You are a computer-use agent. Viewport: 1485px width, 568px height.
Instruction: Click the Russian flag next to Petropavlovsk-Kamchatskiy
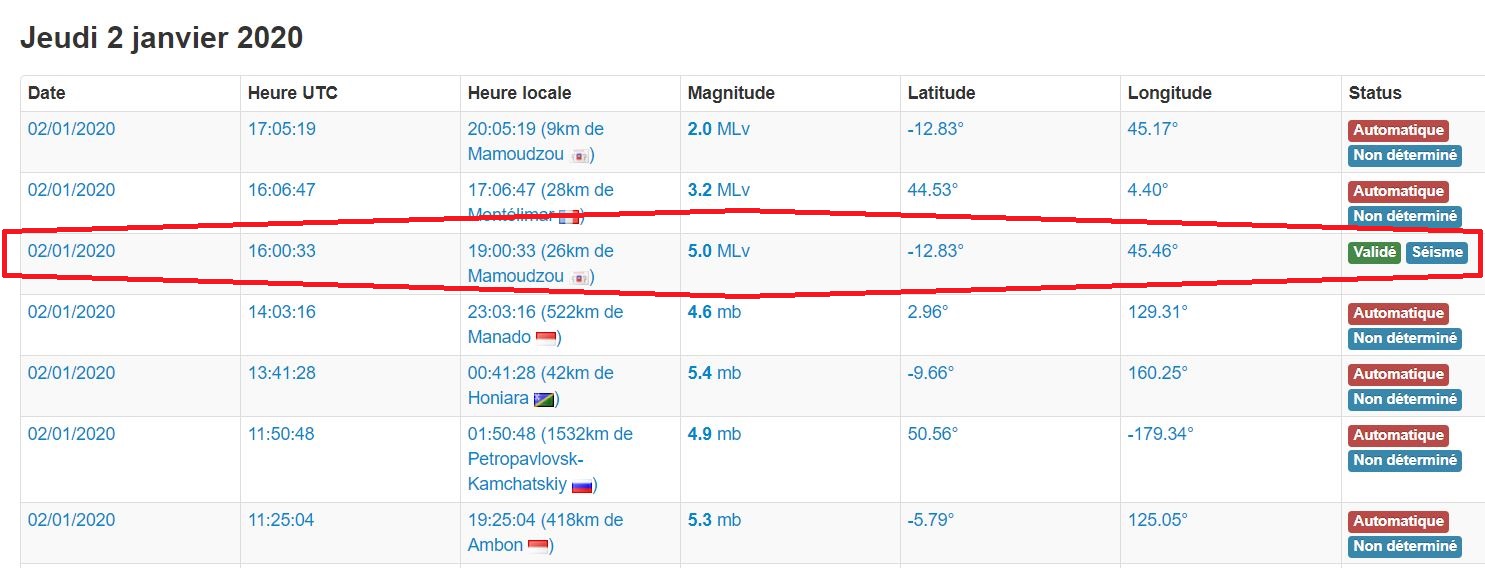tap(582, 486)
